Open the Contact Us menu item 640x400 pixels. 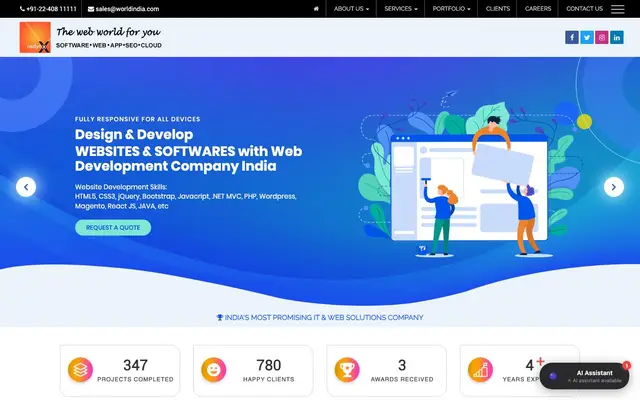584,9
